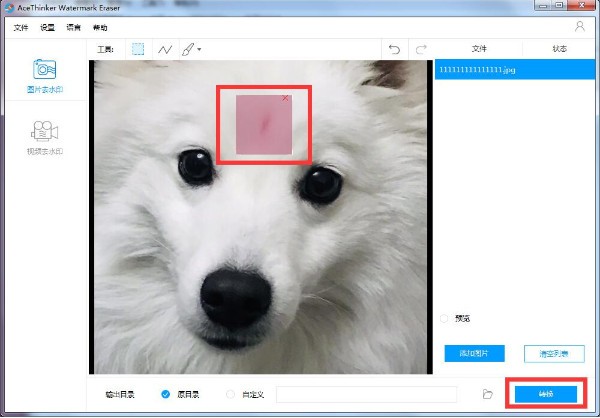Enable the preview radio option
Viewport: 600px width, 418px height.
pos(444,318)
